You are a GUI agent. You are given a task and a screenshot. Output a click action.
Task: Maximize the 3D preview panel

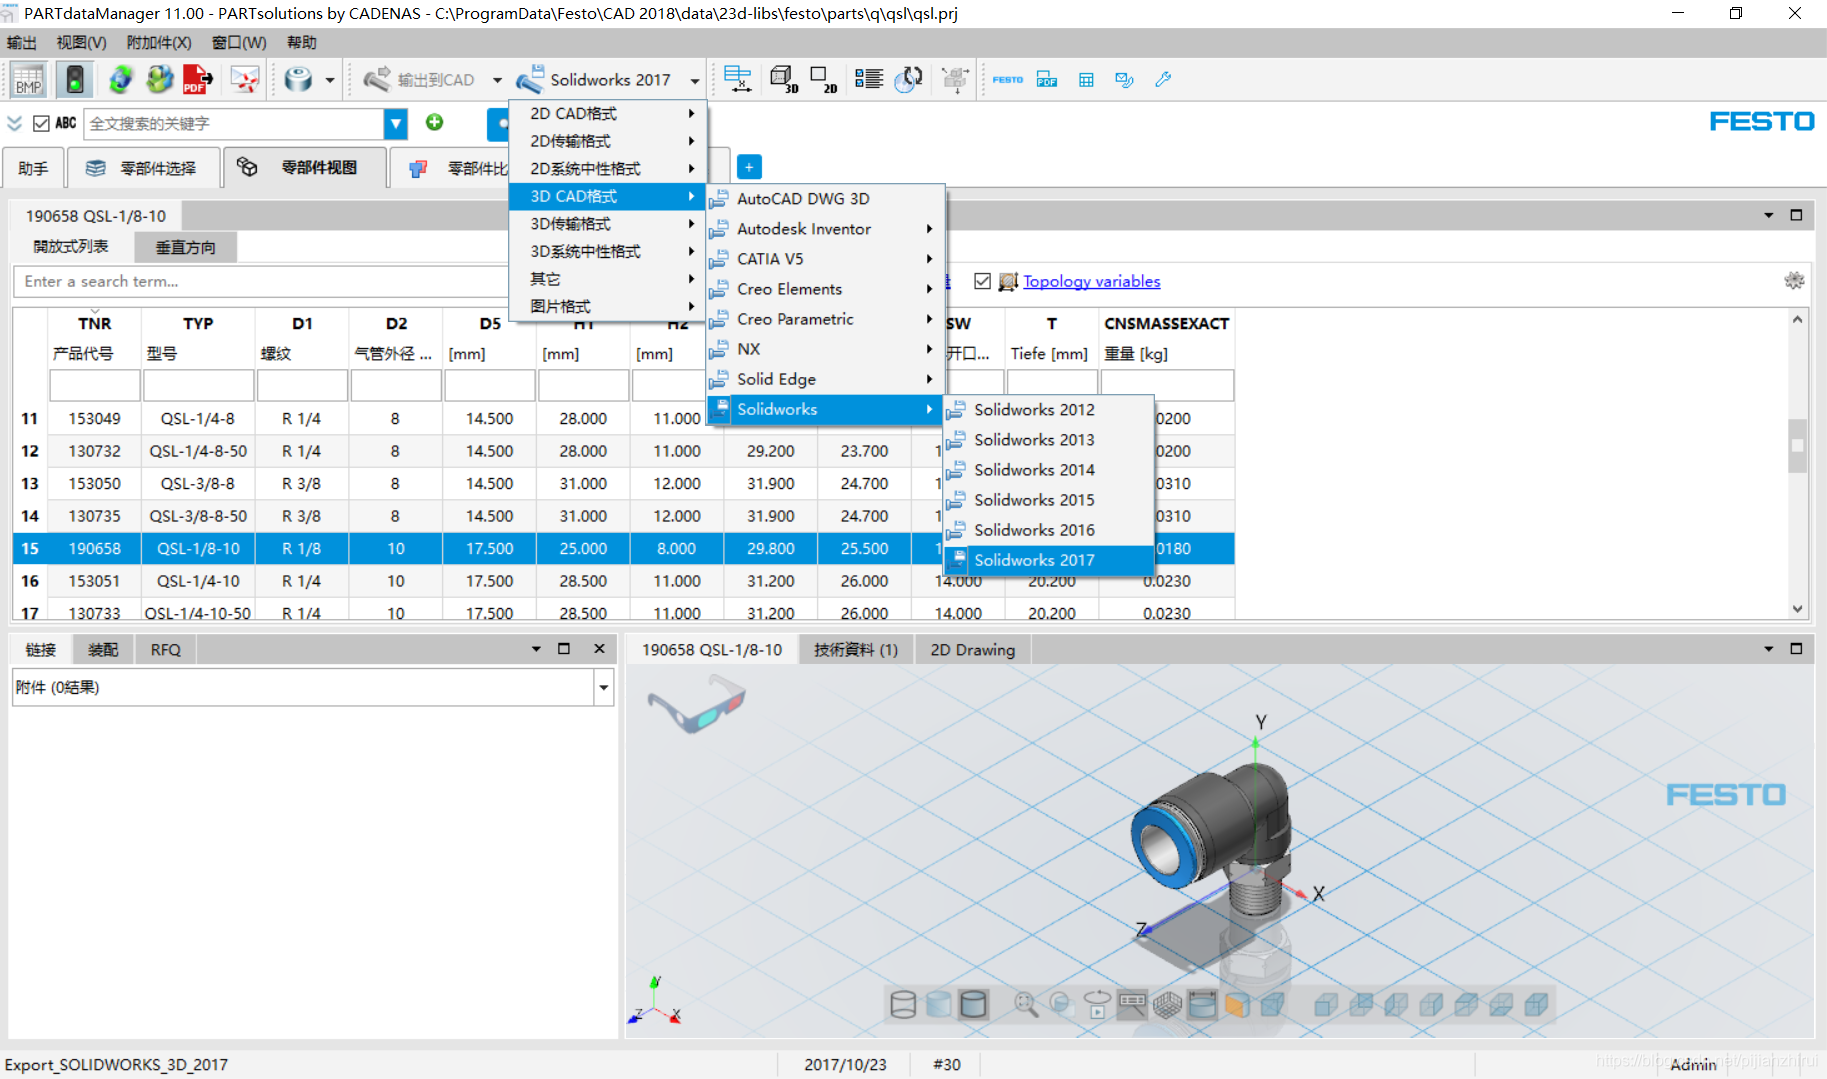point(1796,649)
